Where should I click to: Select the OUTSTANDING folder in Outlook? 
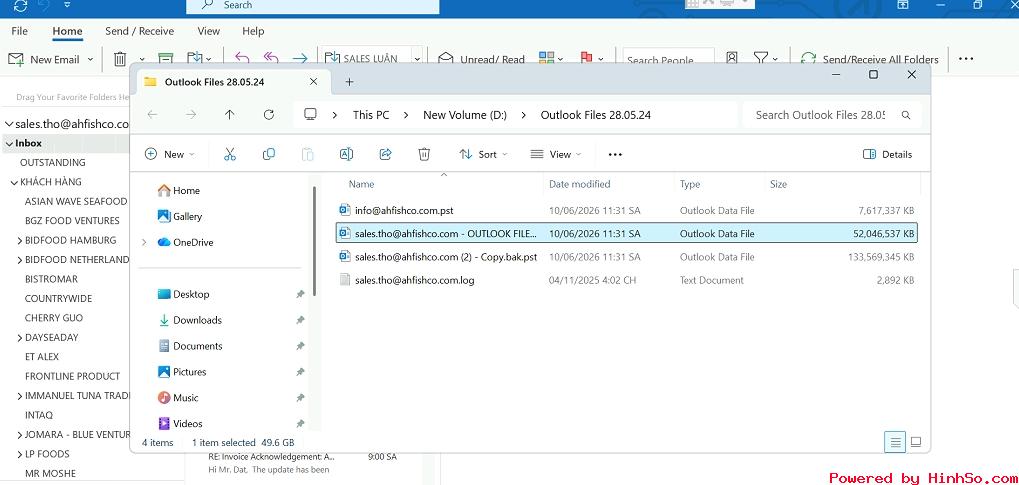click(x=53, y=163)
